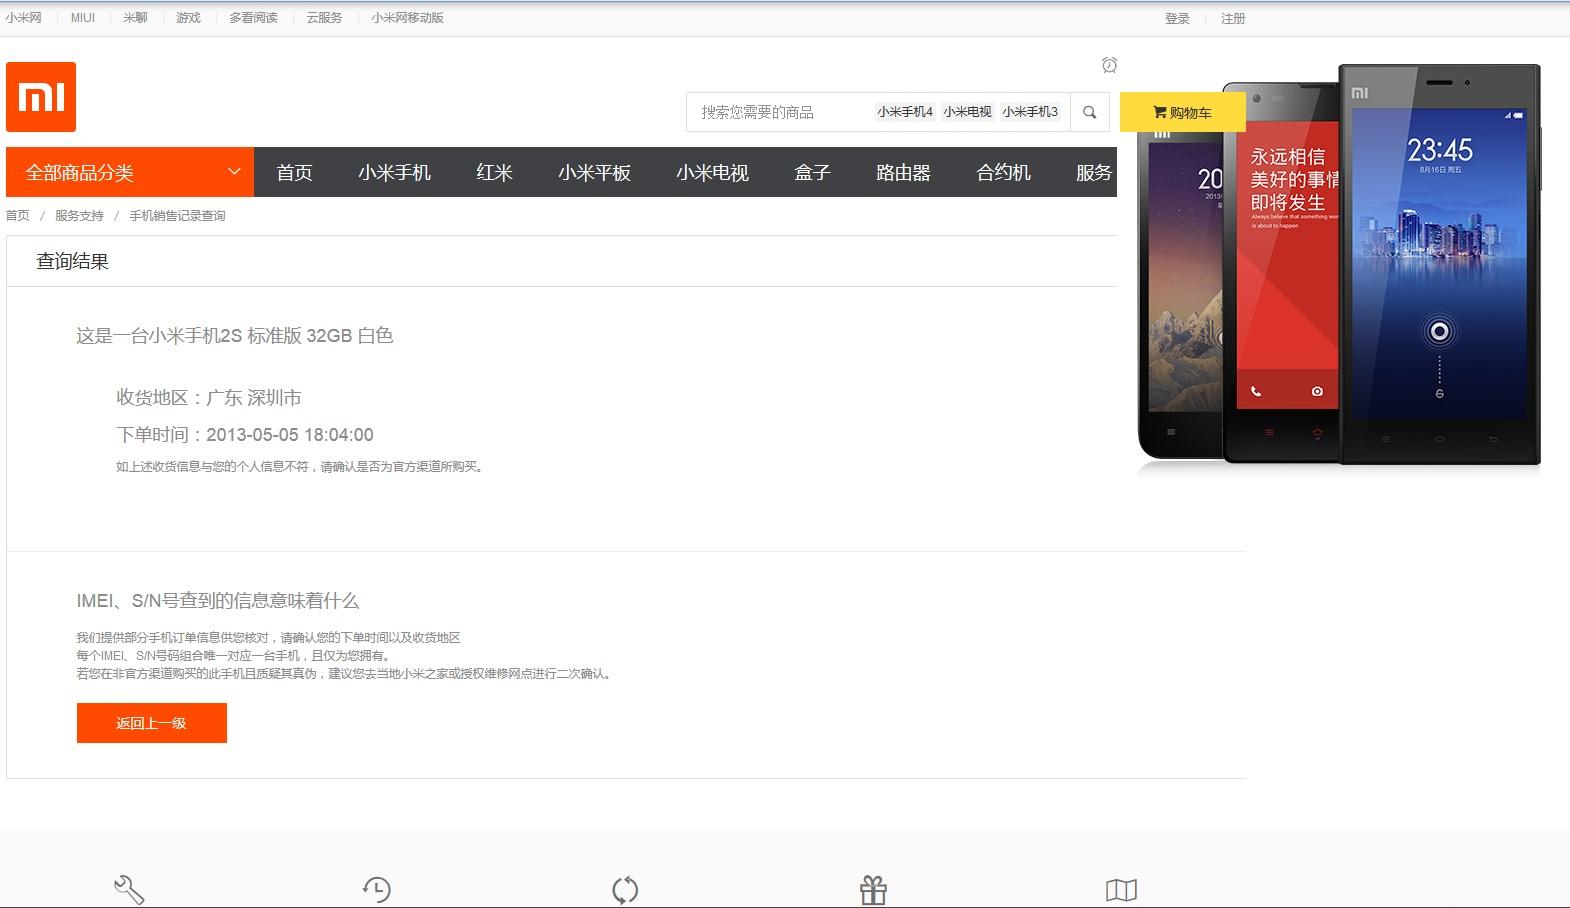Click the 游戏 top bar link
This screenshot has width=1570, height=908.
[x=188, y=18]
